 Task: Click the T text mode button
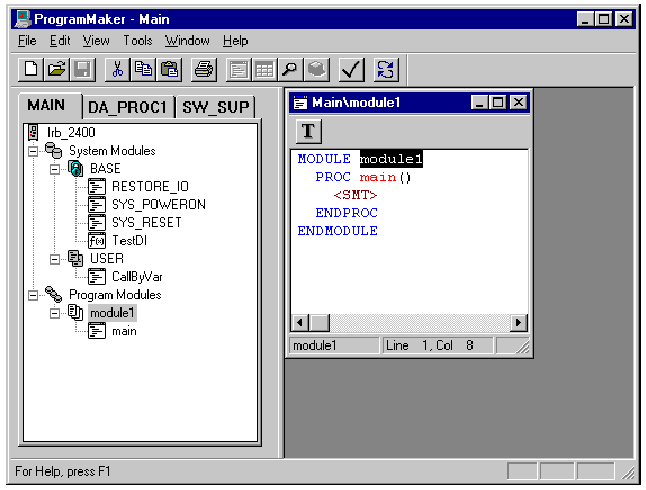pyautogui.click(x=309, y=131)
